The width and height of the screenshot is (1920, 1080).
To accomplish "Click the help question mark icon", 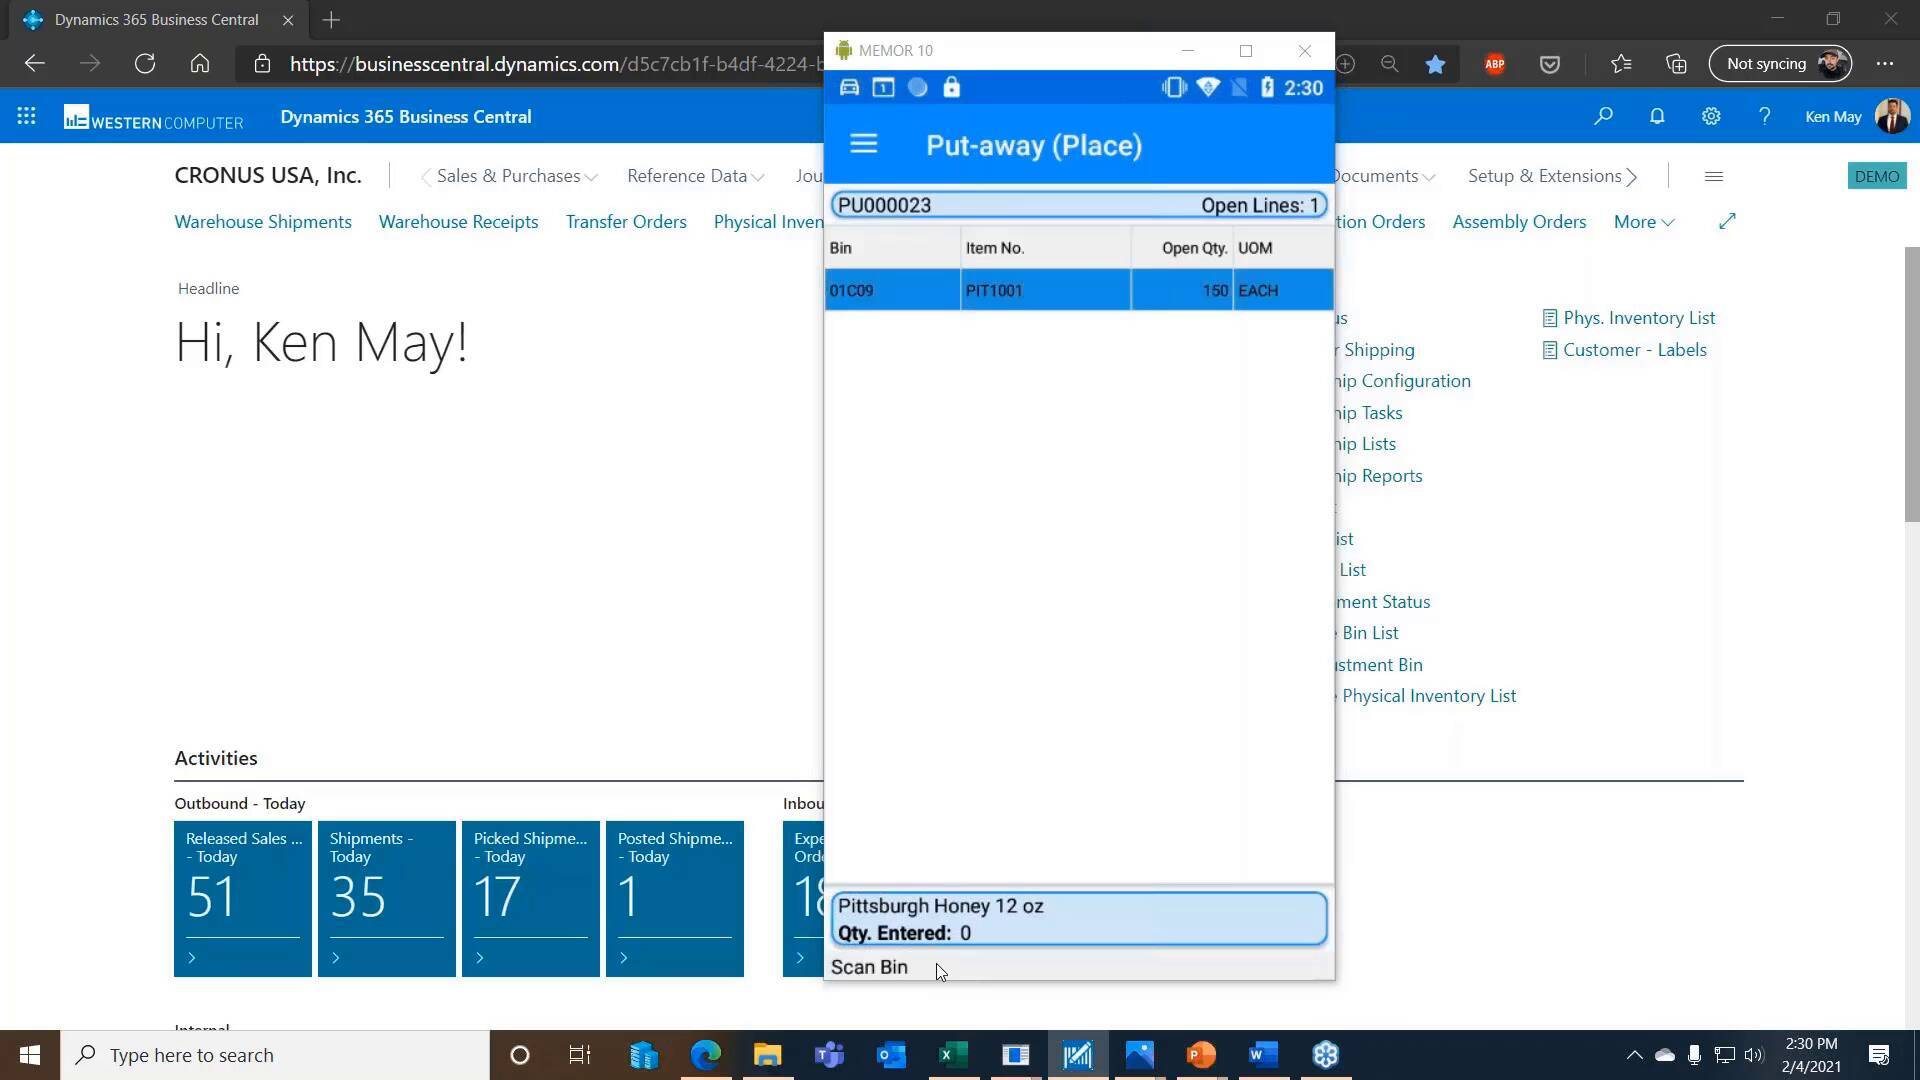I will coord(1764,116).
